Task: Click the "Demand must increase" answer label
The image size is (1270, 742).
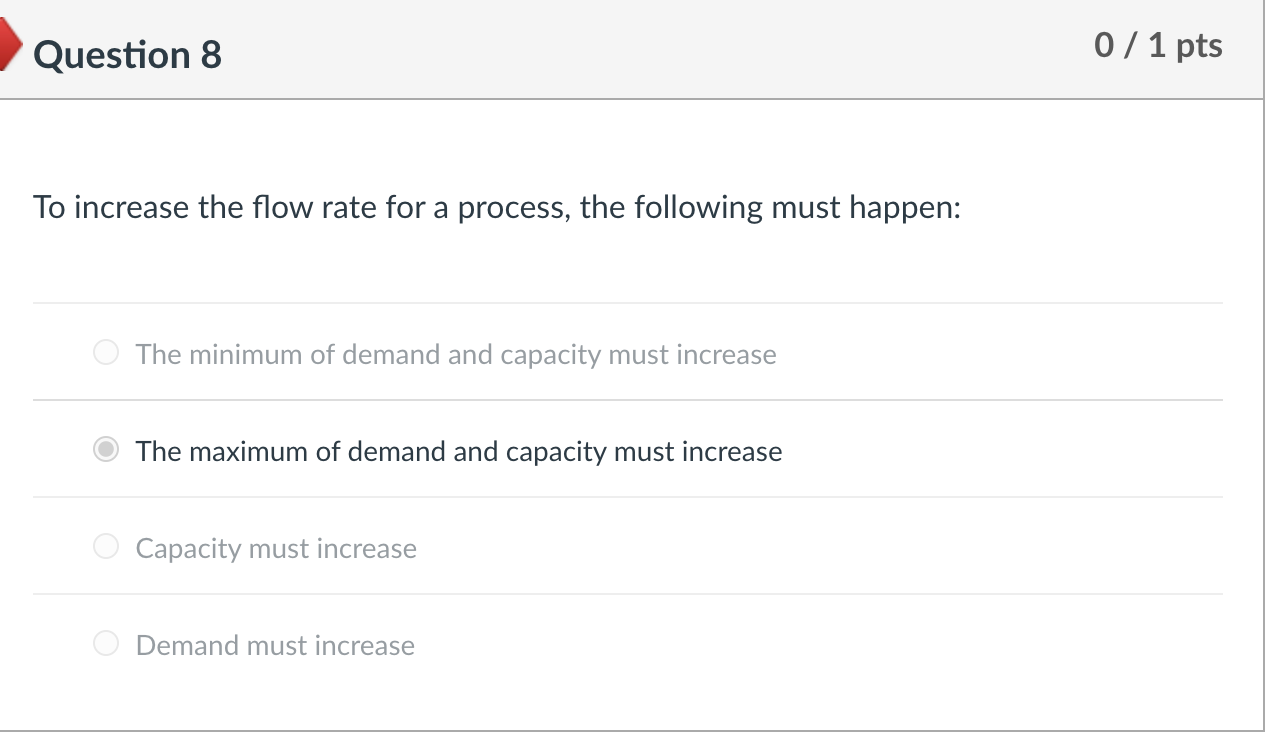Action: 275,646
